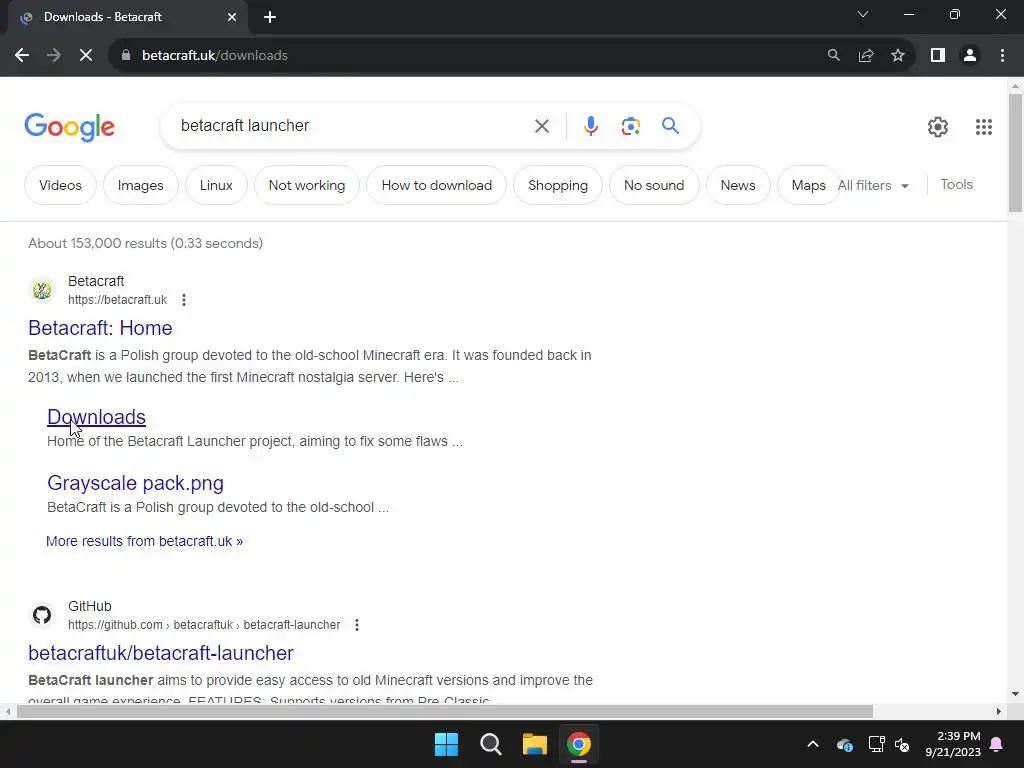Show hidden system tray icons

click(812, 744)
